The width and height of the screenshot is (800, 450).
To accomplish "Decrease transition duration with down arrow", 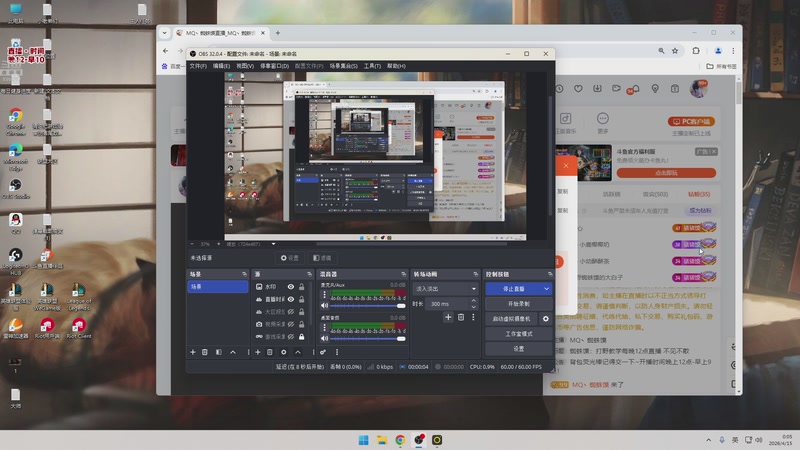I will tap(473, 307).
